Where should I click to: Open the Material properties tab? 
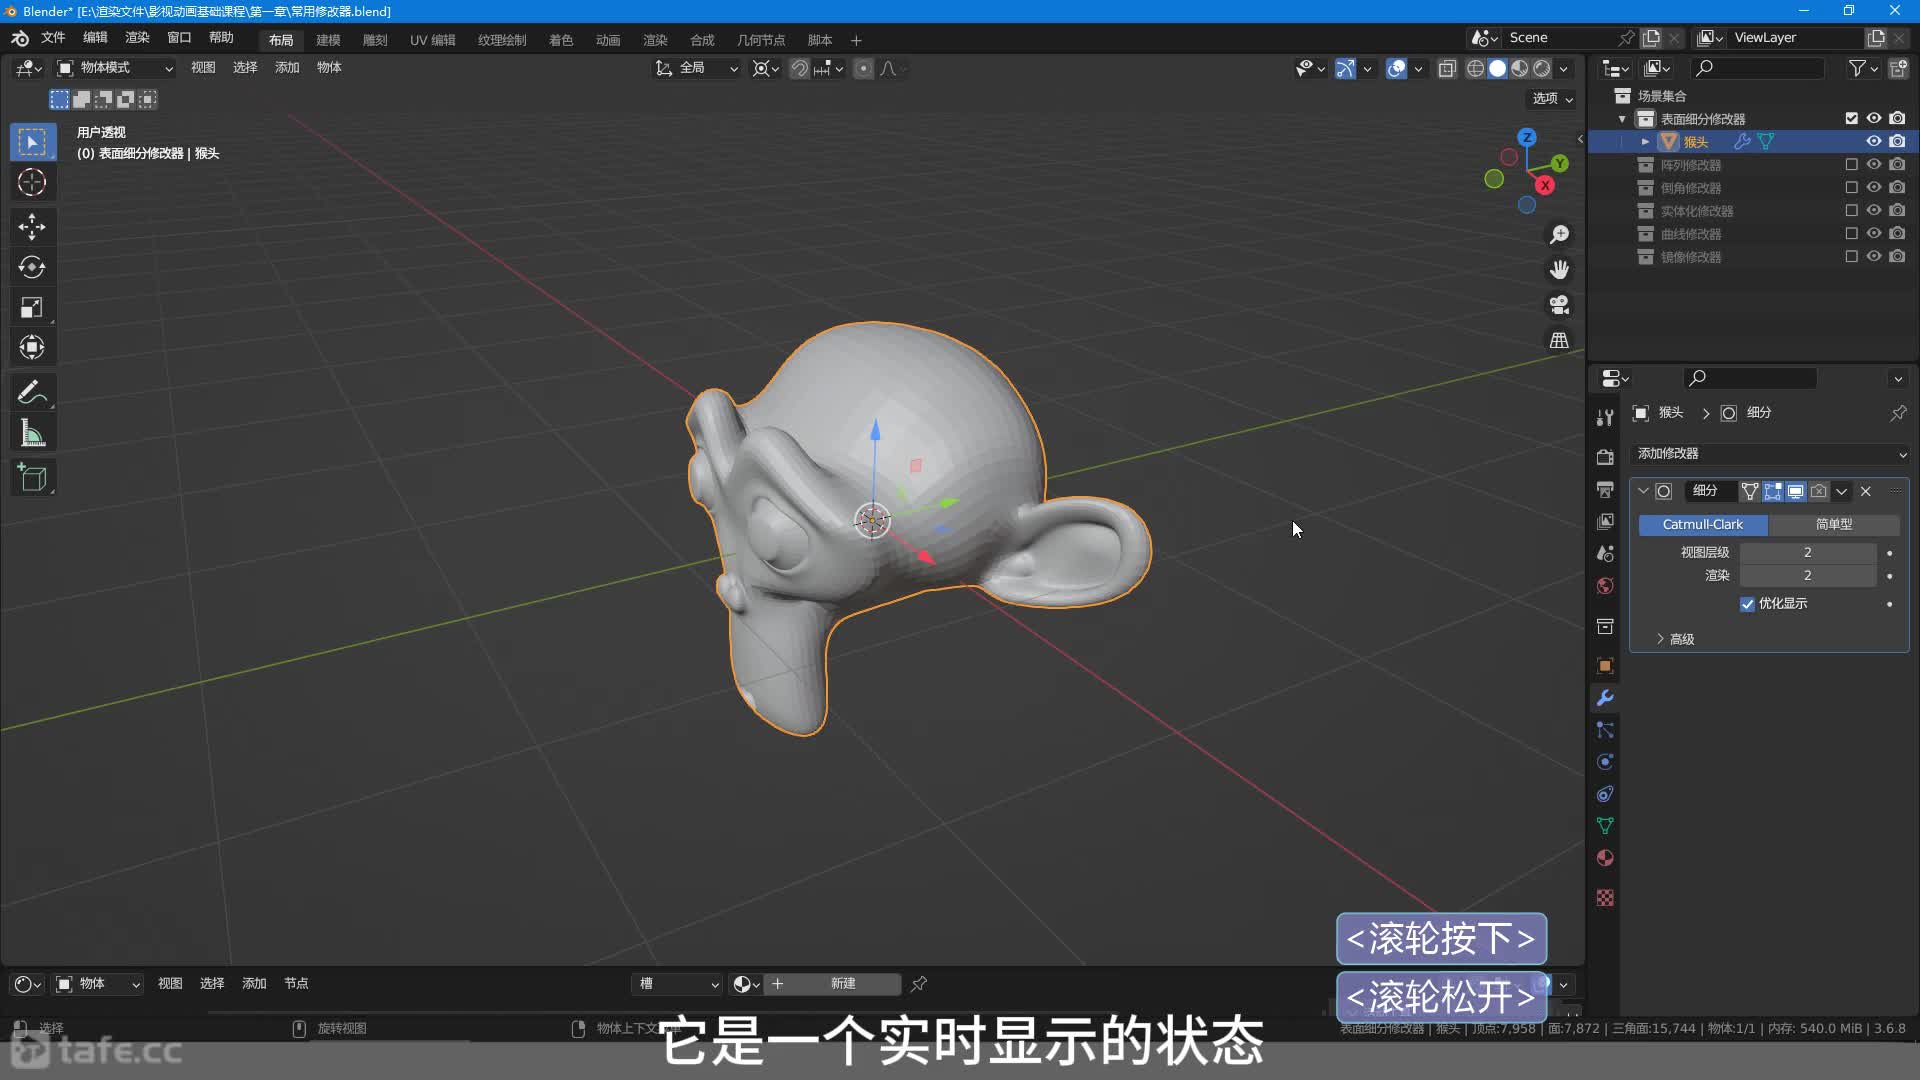[x=1605, y=858]
